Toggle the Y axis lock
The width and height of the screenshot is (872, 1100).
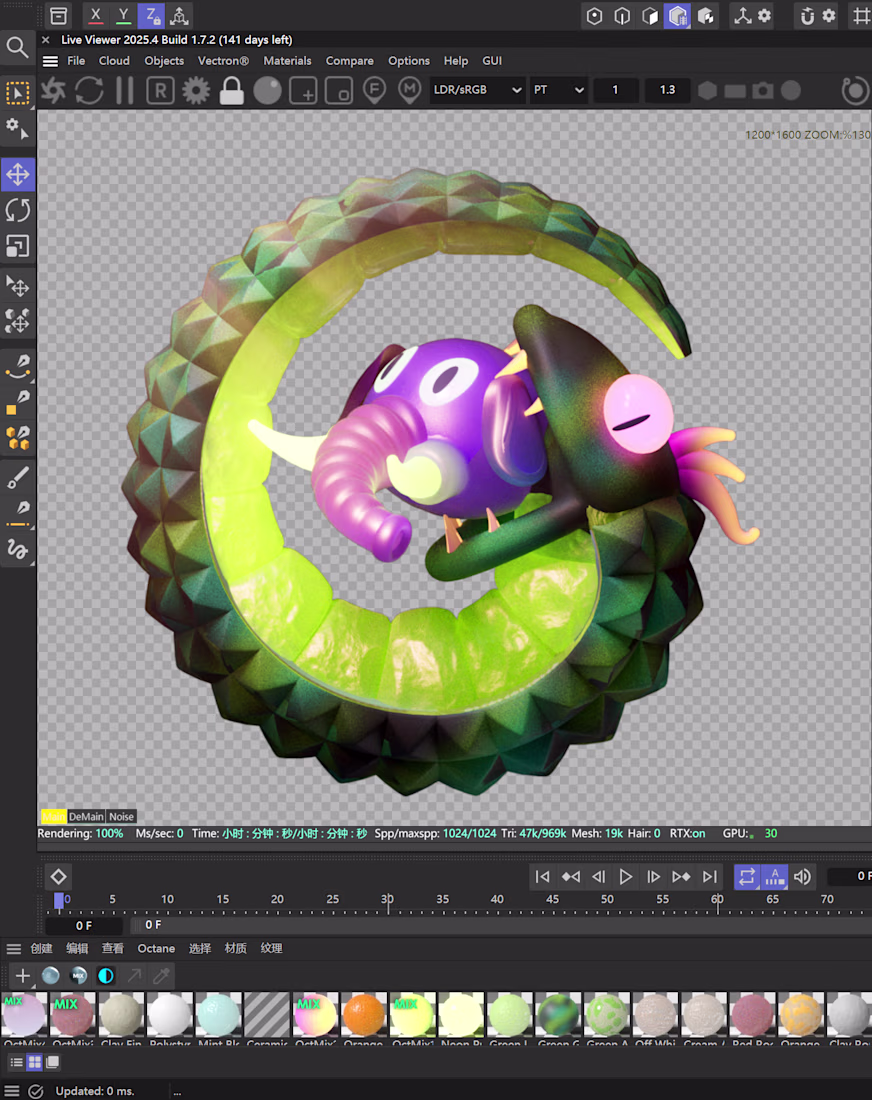pyautogui.click(x=123, y=15)
